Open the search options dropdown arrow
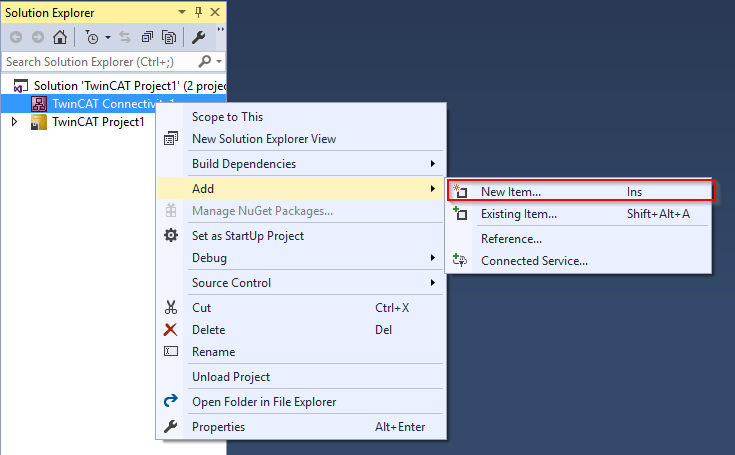 point(219,61)
